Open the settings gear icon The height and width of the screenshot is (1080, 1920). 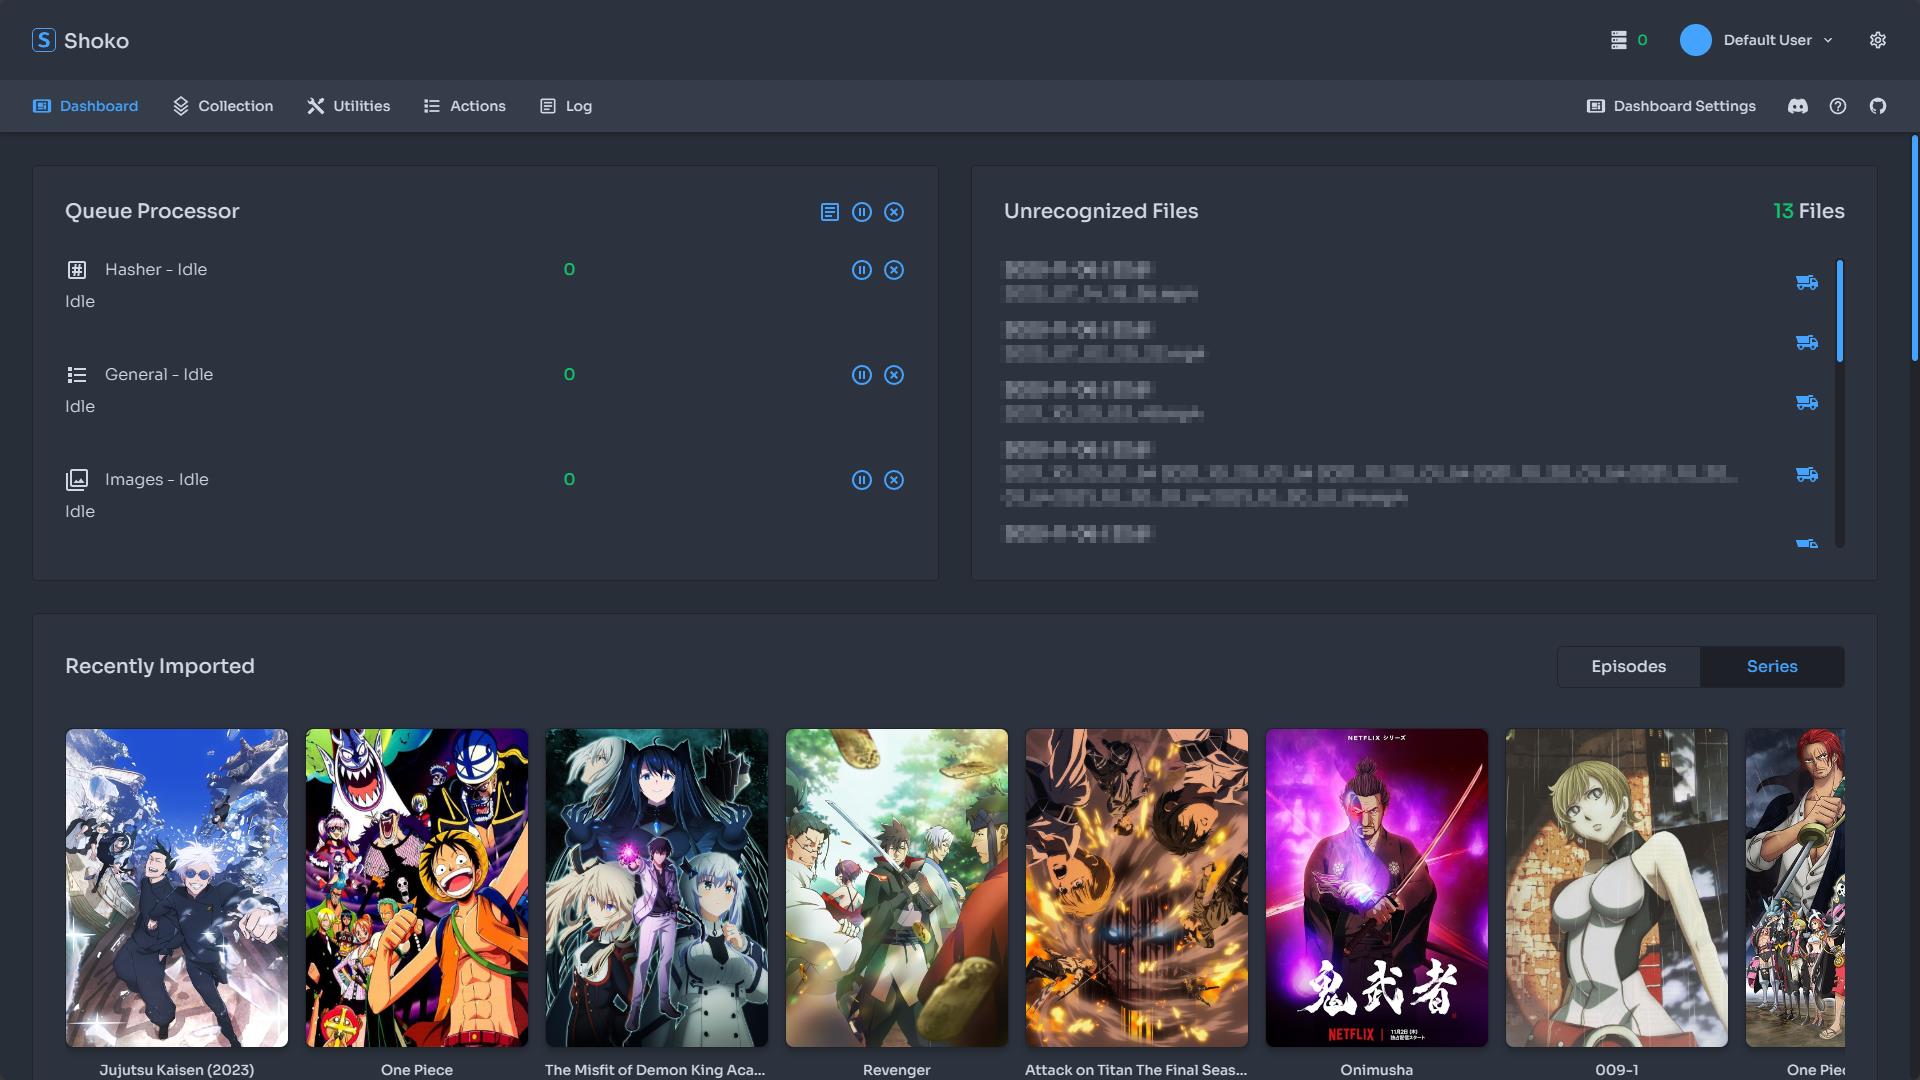point(1878,40)
